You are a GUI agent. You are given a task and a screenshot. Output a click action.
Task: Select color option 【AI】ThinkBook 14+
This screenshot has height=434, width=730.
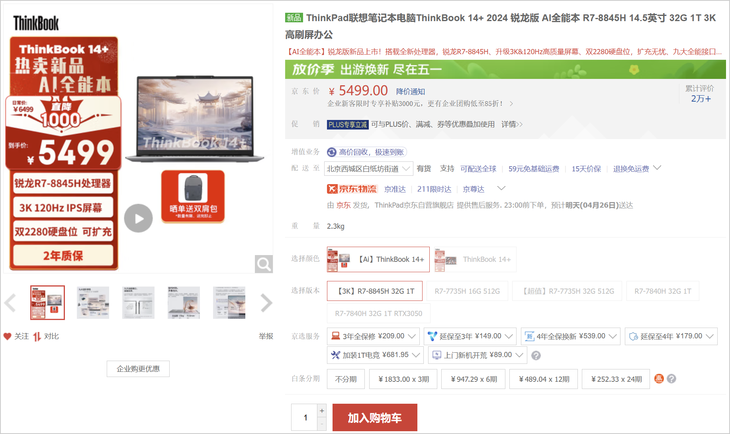pyautogui.click(x=378, y=259)
